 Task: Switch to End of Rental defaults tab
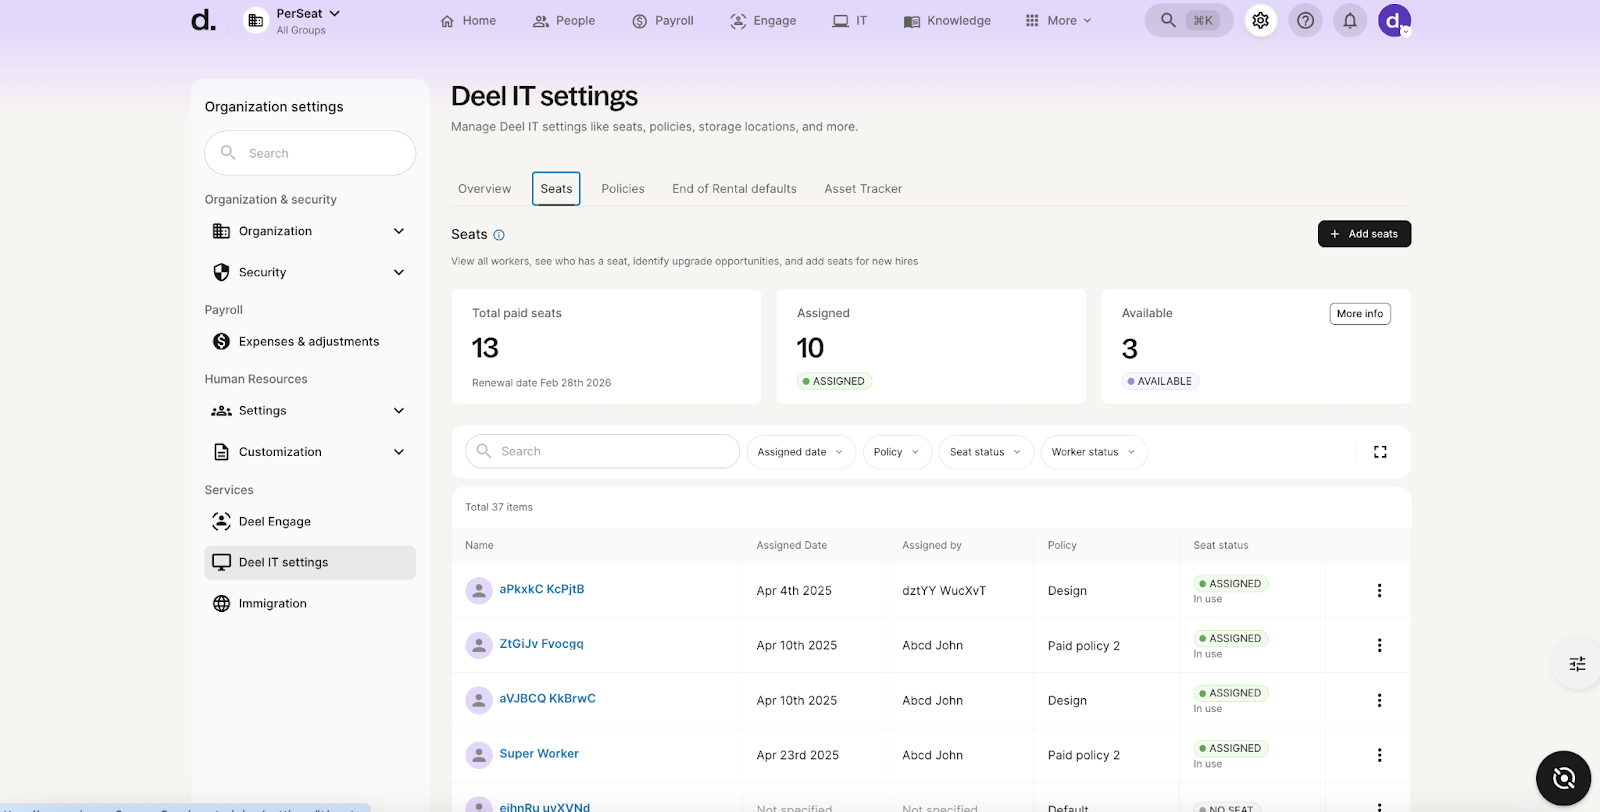(x=734, y=189)
